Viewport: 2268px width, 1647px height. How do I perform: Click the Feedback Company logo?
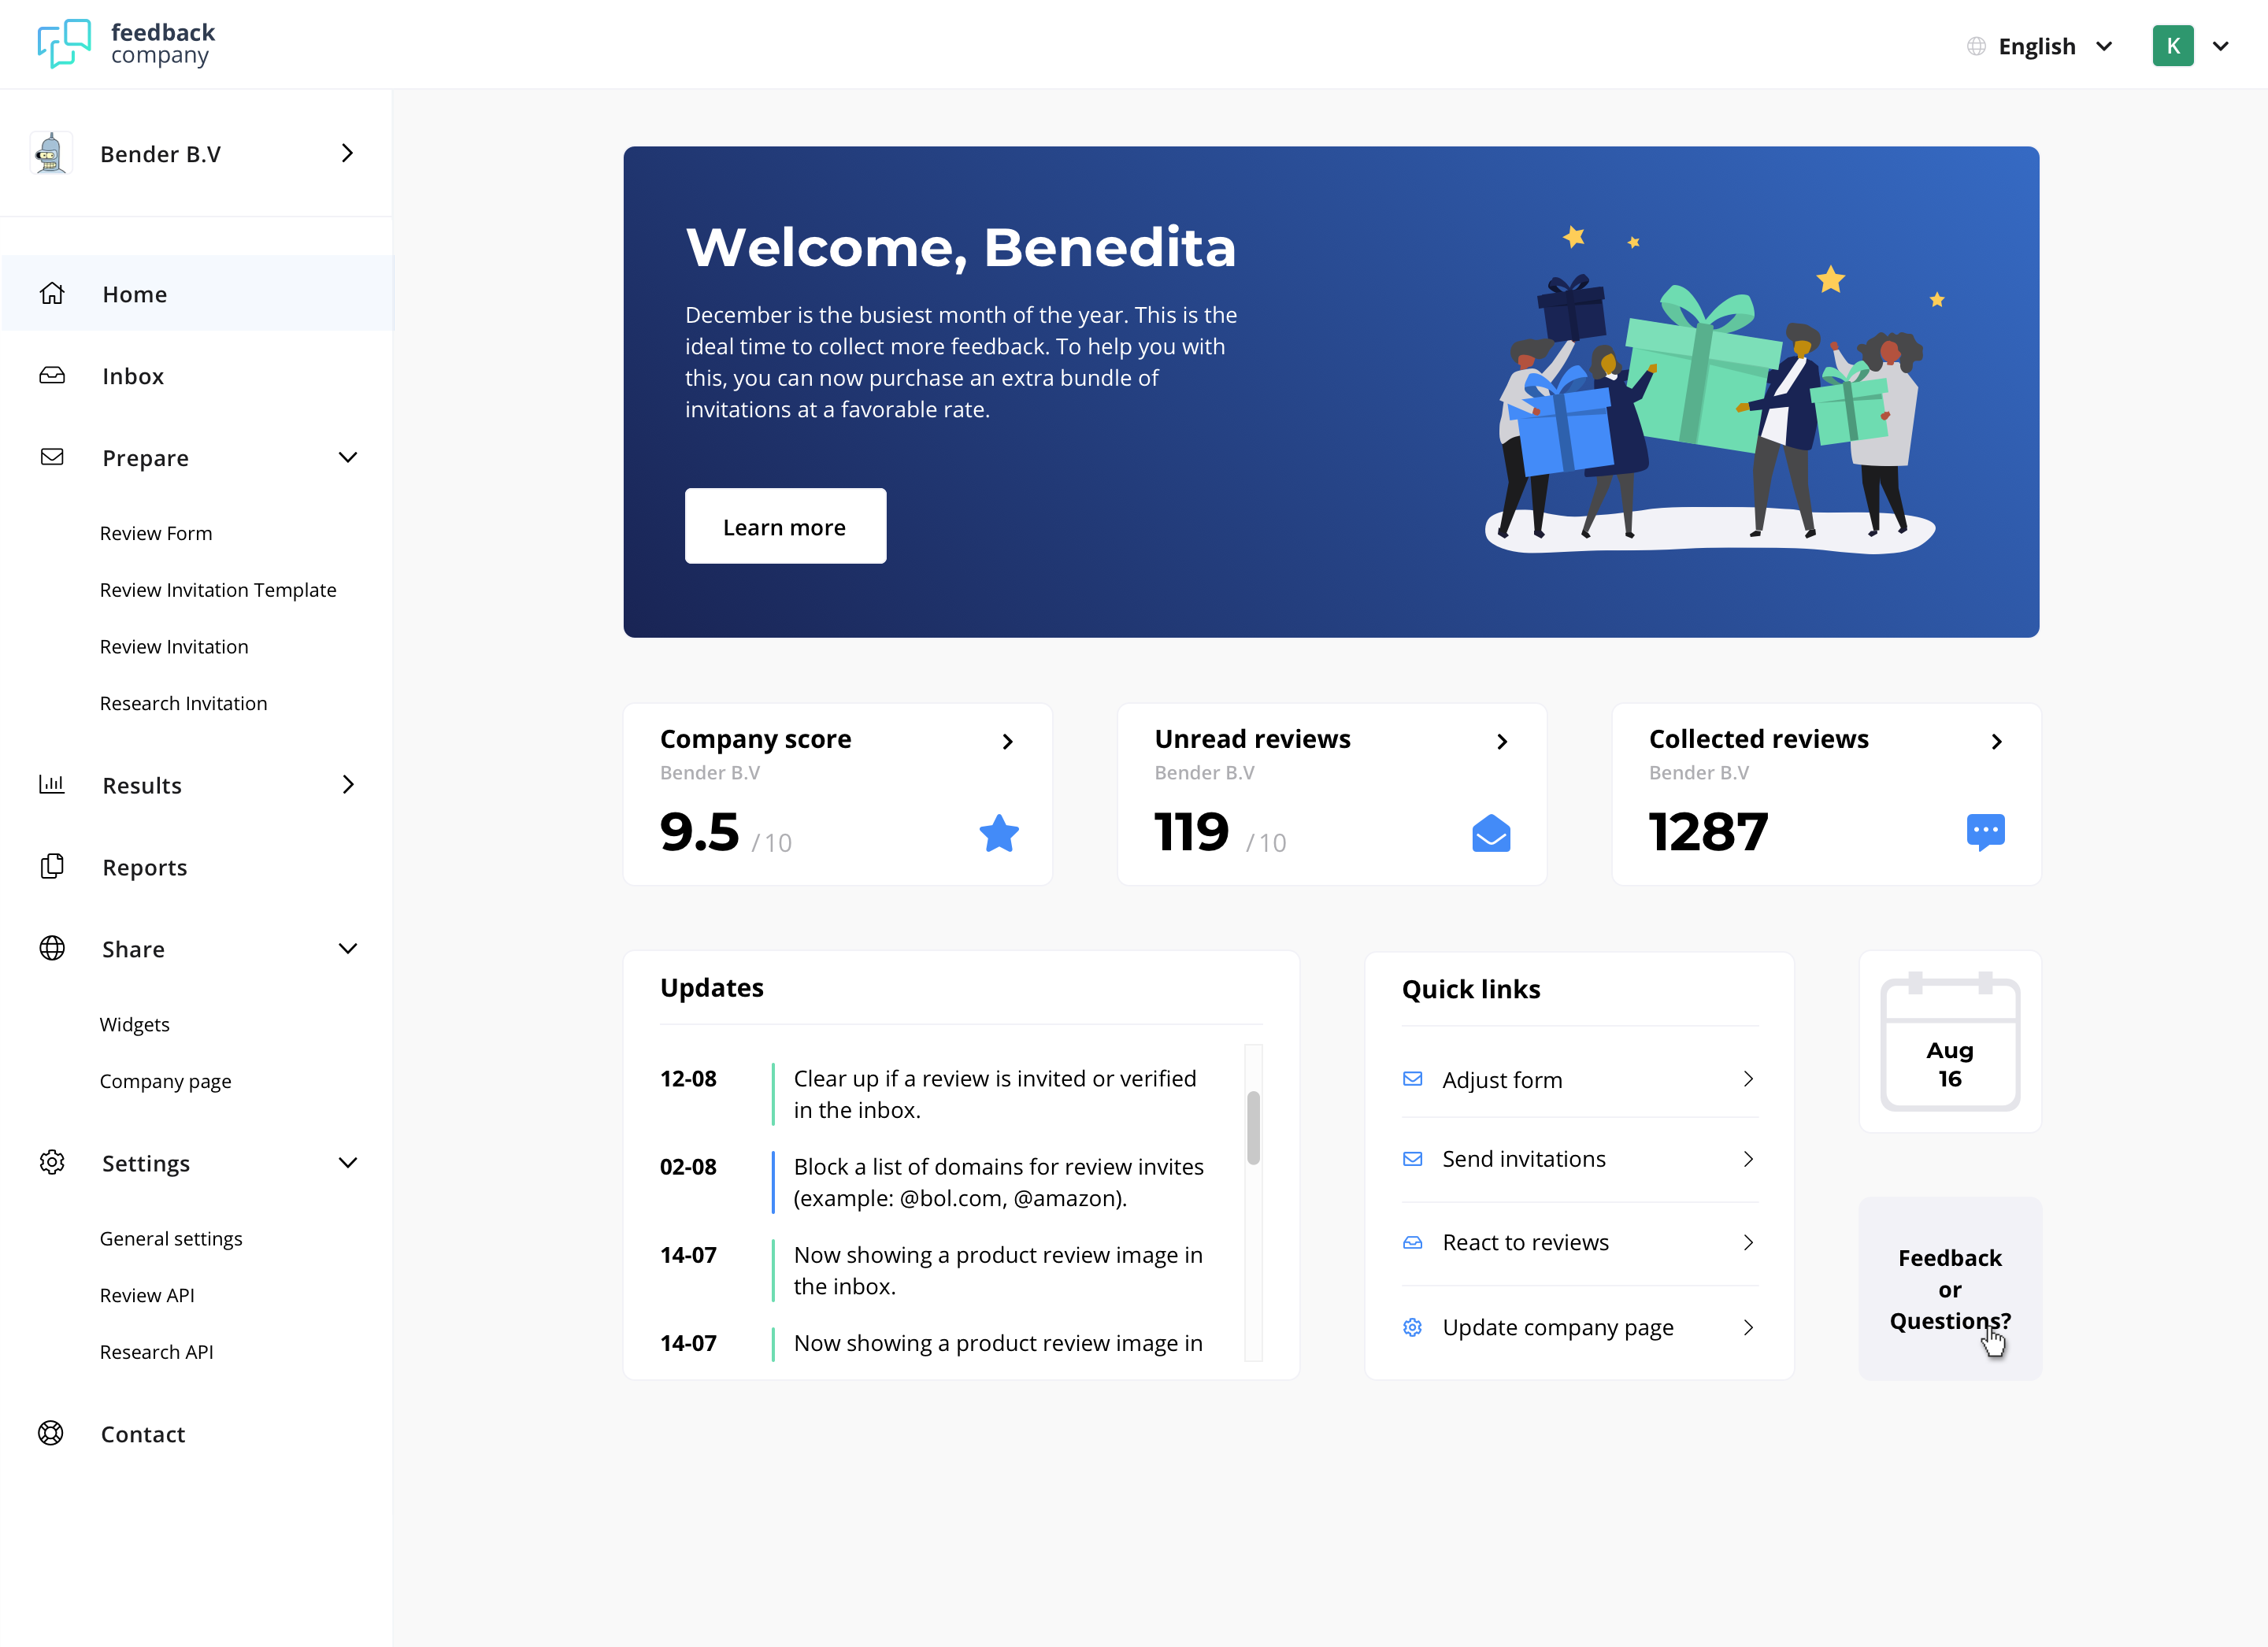pyautogui.click(x=126, y=44)
